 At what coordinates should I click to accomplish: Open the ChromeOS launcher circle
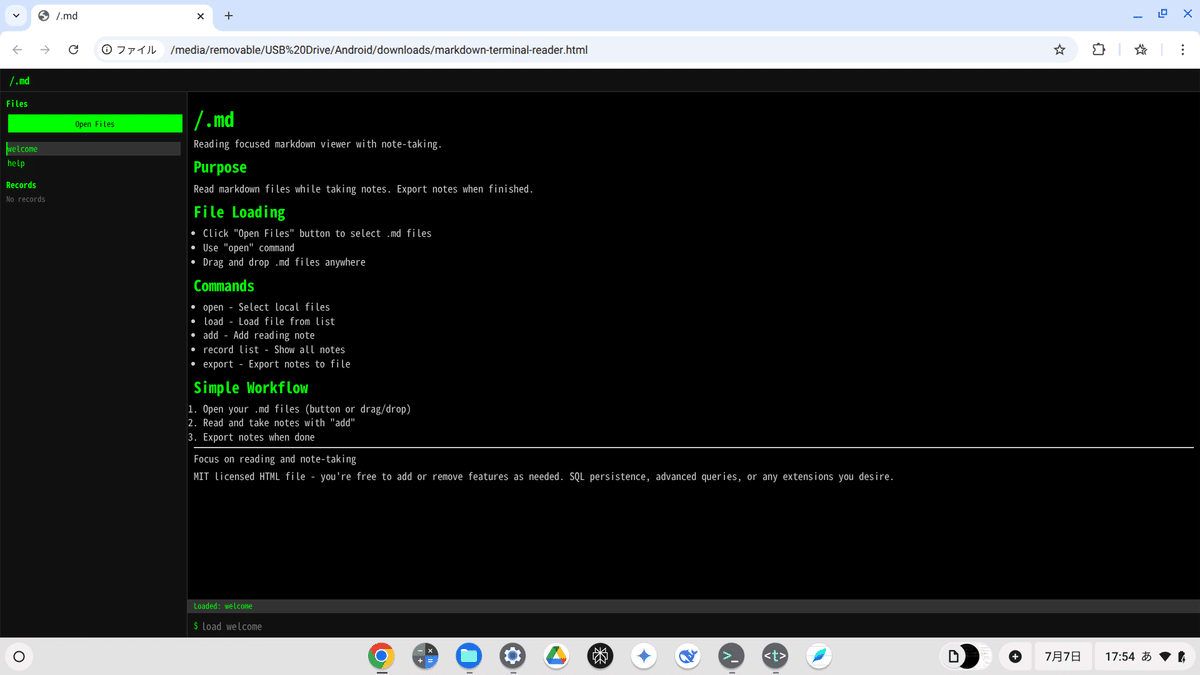pos(19,656)
